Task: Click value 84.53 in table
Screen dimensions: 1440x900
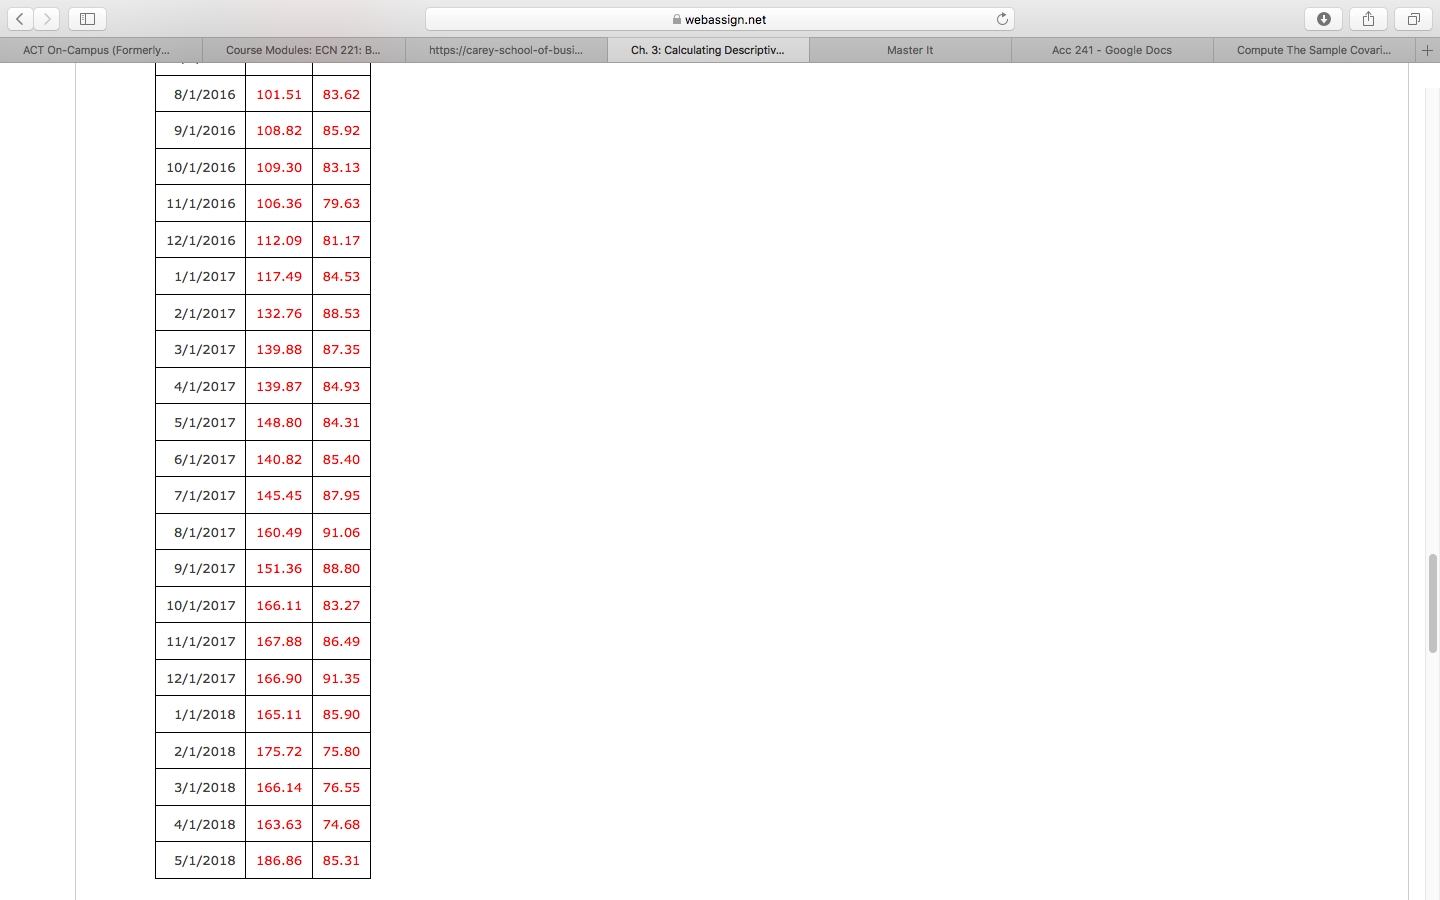Action: pos(341,276)
